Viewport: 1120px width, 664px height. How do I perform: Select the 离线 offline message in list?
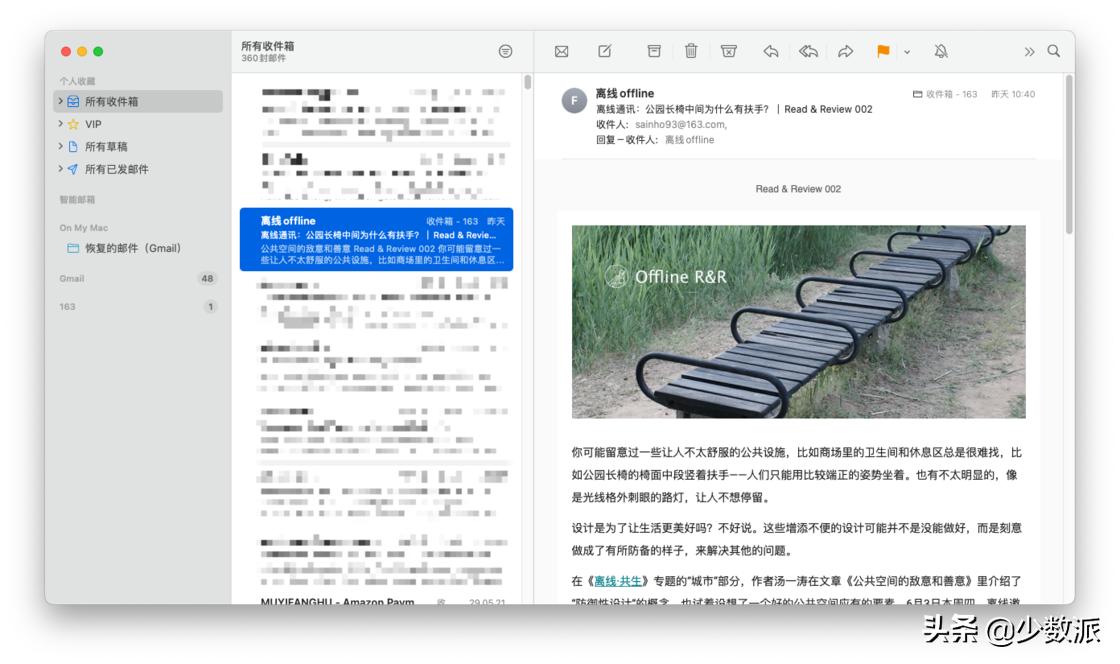[x=376, y=239]
